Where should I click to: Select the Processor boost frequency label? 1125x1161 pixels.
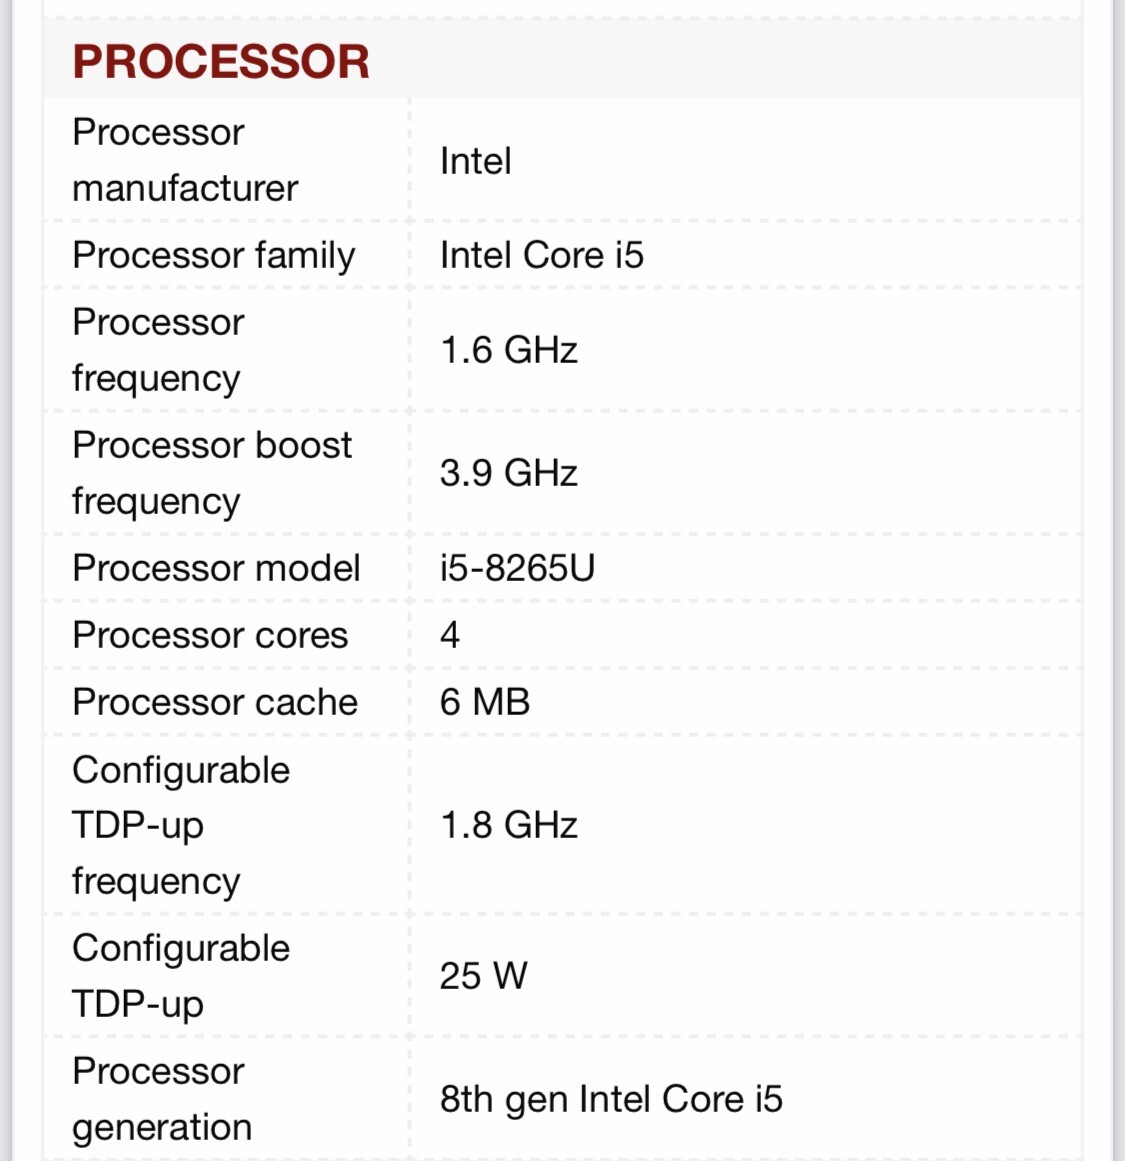tap(212, 472)
